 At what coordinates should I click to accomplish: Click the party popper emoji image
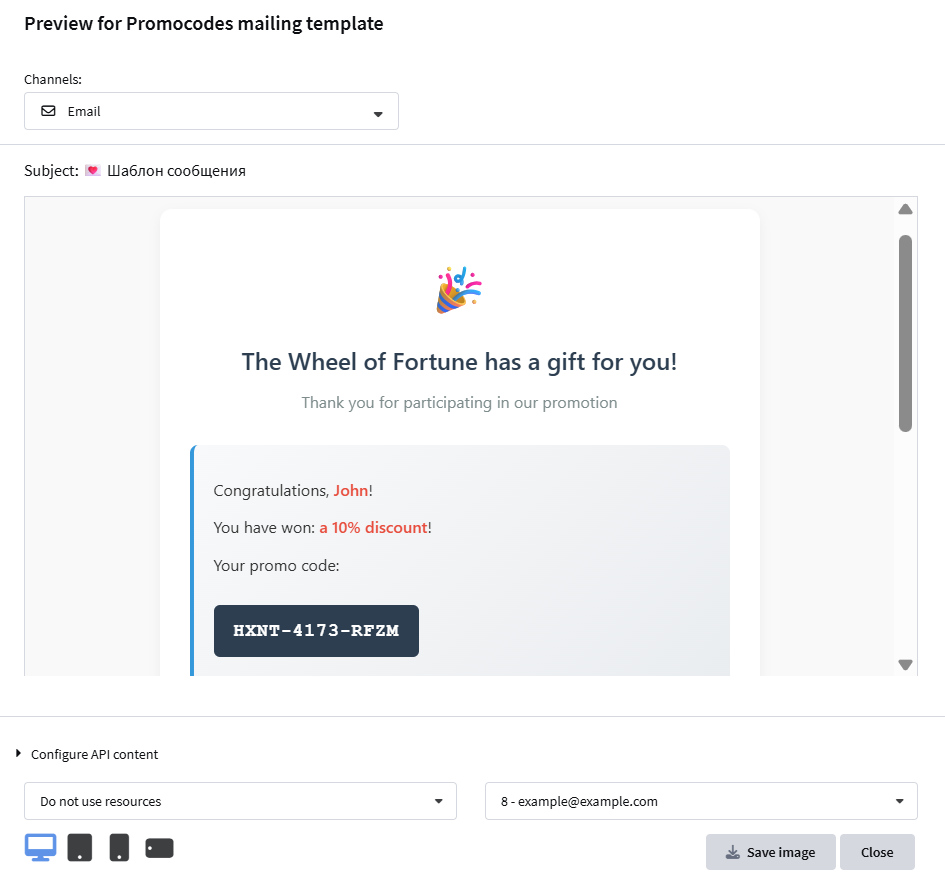point(459,290)
